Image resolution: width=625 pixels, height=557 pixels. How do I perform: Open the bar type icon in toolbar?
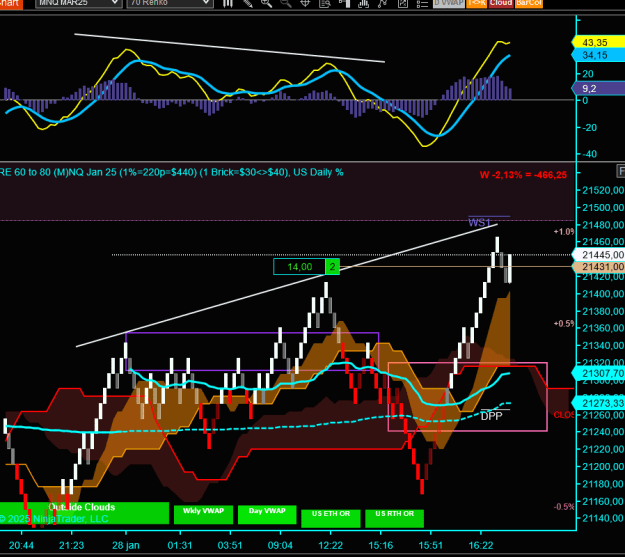click(x=228, y=3)
